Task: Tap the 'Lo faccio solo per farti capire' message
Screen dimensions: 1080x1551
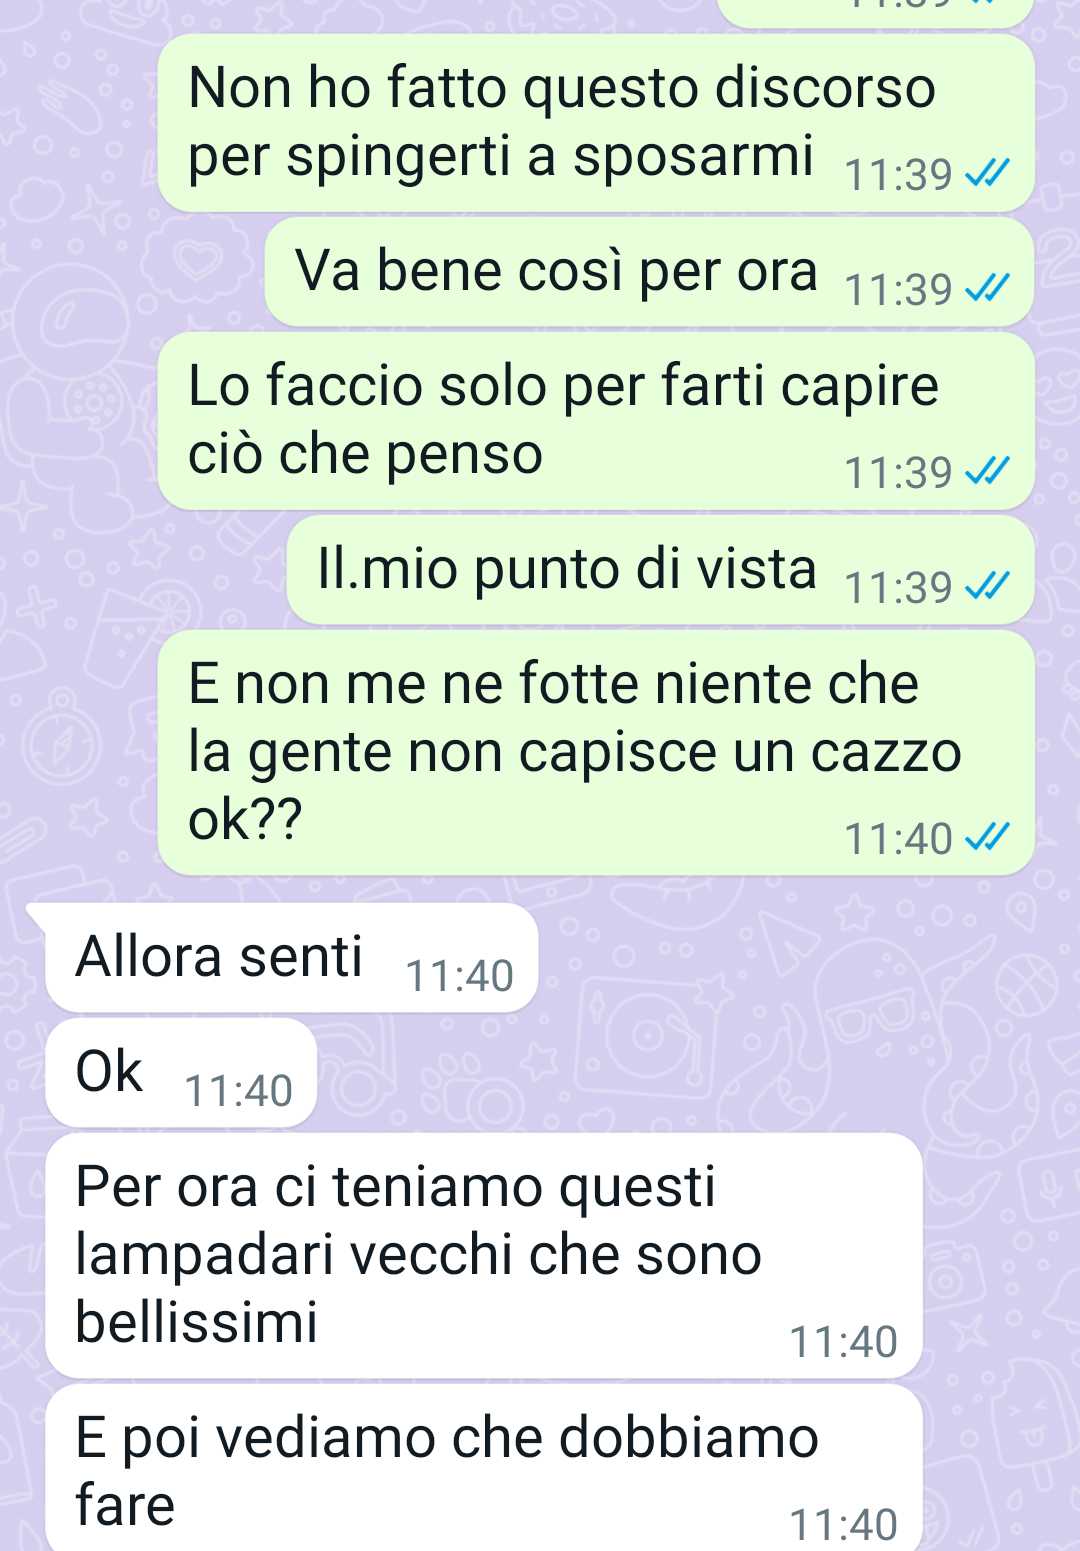Action: point(596,421)
